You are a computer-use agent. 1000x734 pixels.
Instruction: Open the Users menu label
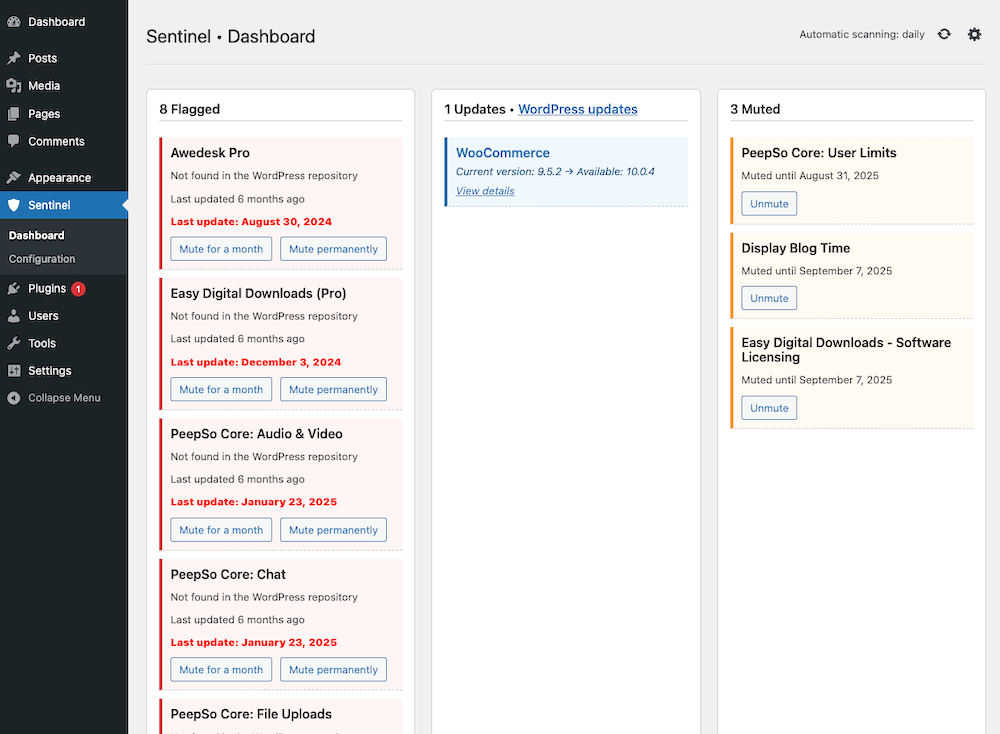click(43, 316)
